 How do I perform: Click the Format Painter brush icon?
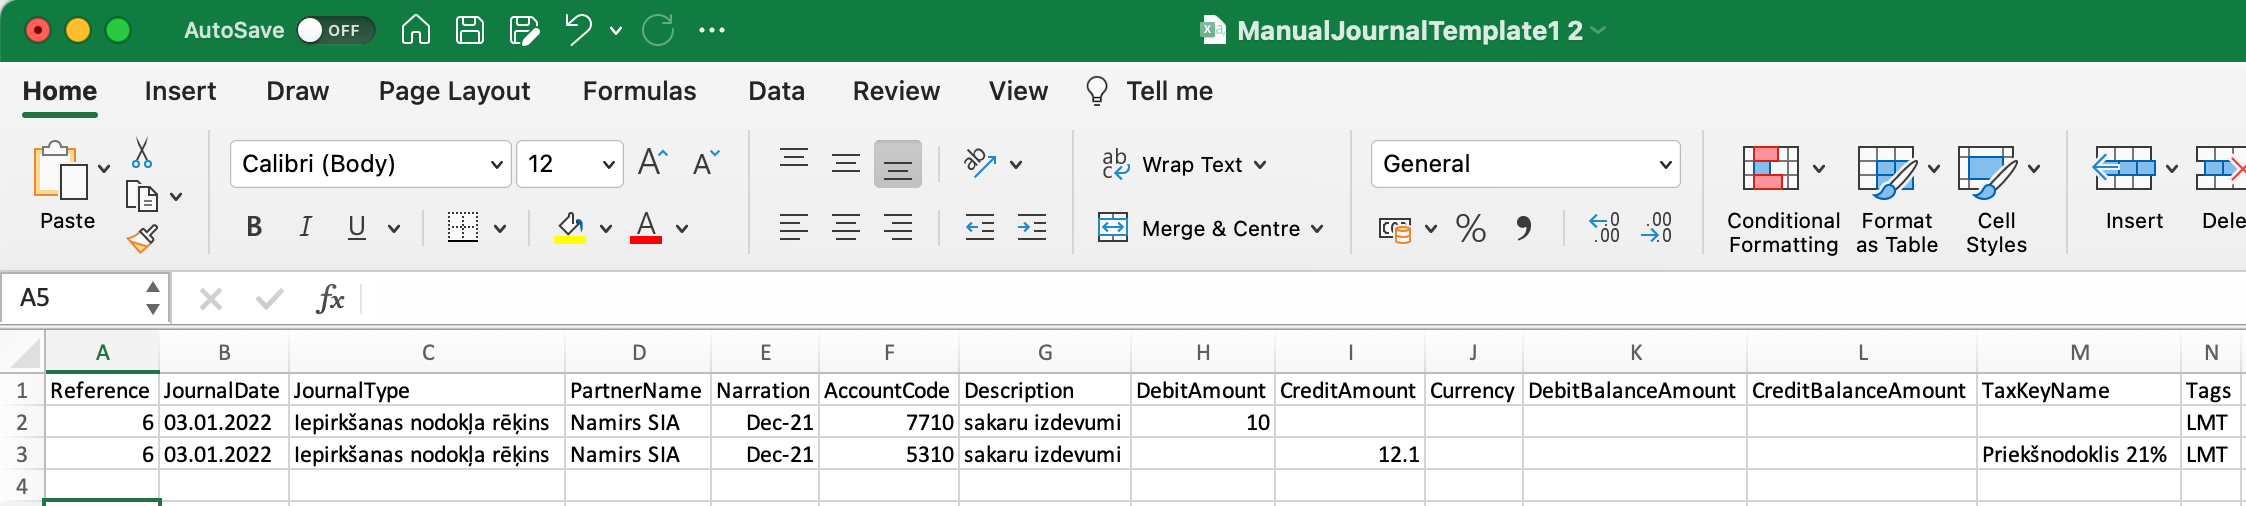(142, 239)
